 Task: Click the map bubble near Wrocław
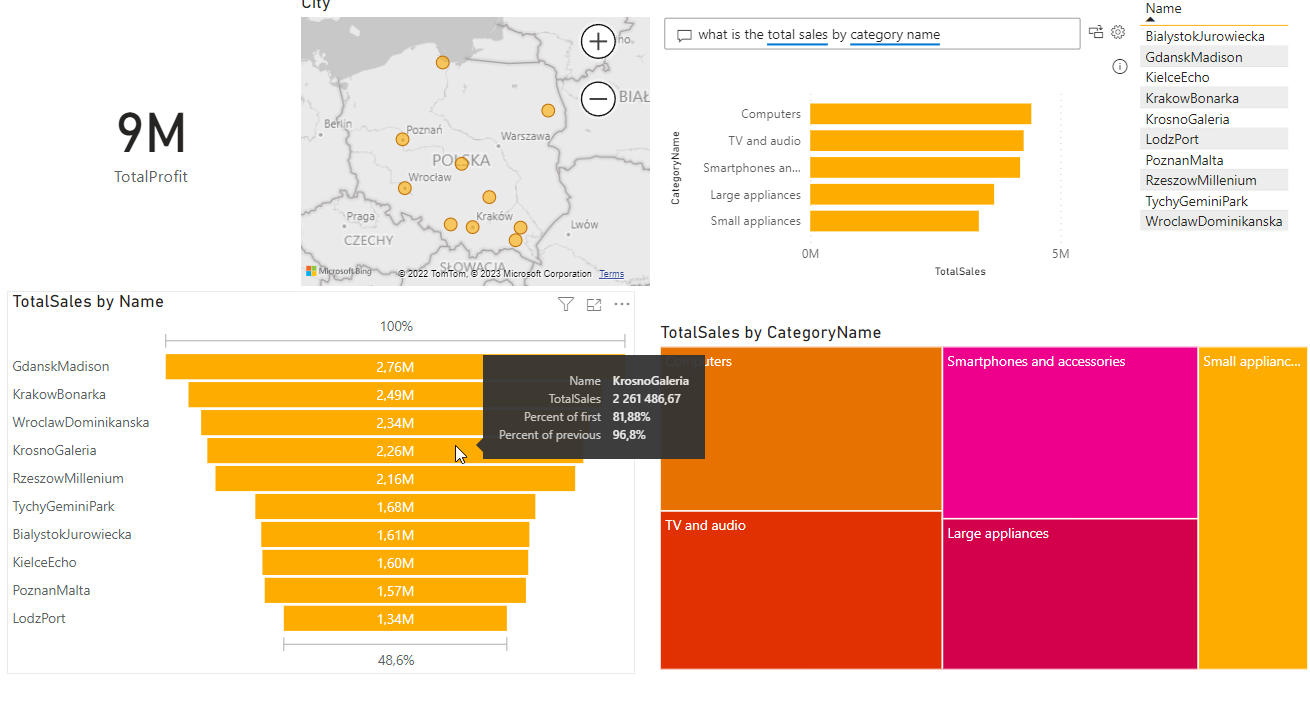(x=405, y=188)
